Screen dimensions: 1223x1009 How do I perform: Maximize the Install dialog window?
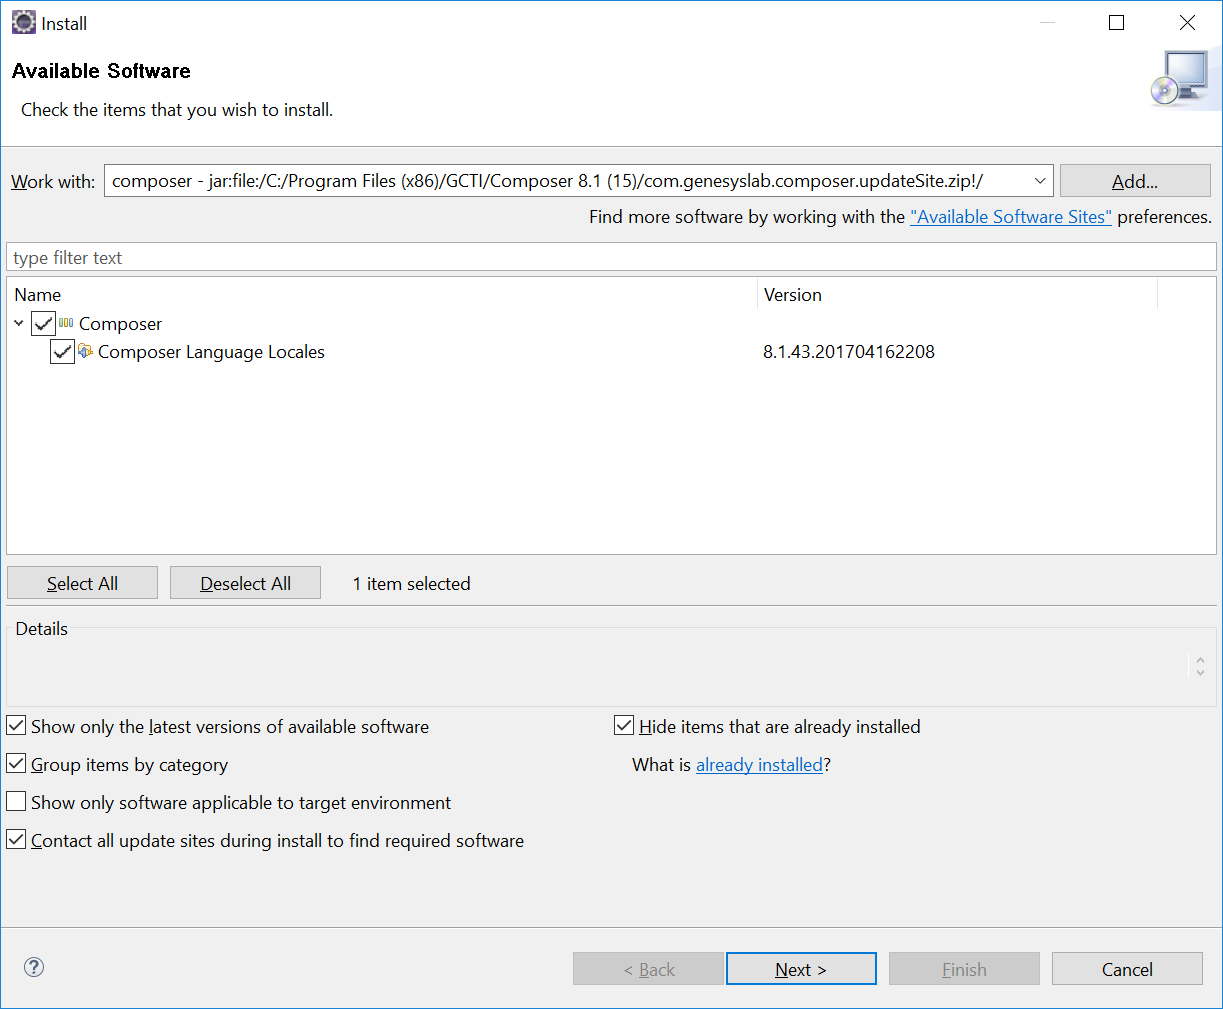(x=1116, y=23)
